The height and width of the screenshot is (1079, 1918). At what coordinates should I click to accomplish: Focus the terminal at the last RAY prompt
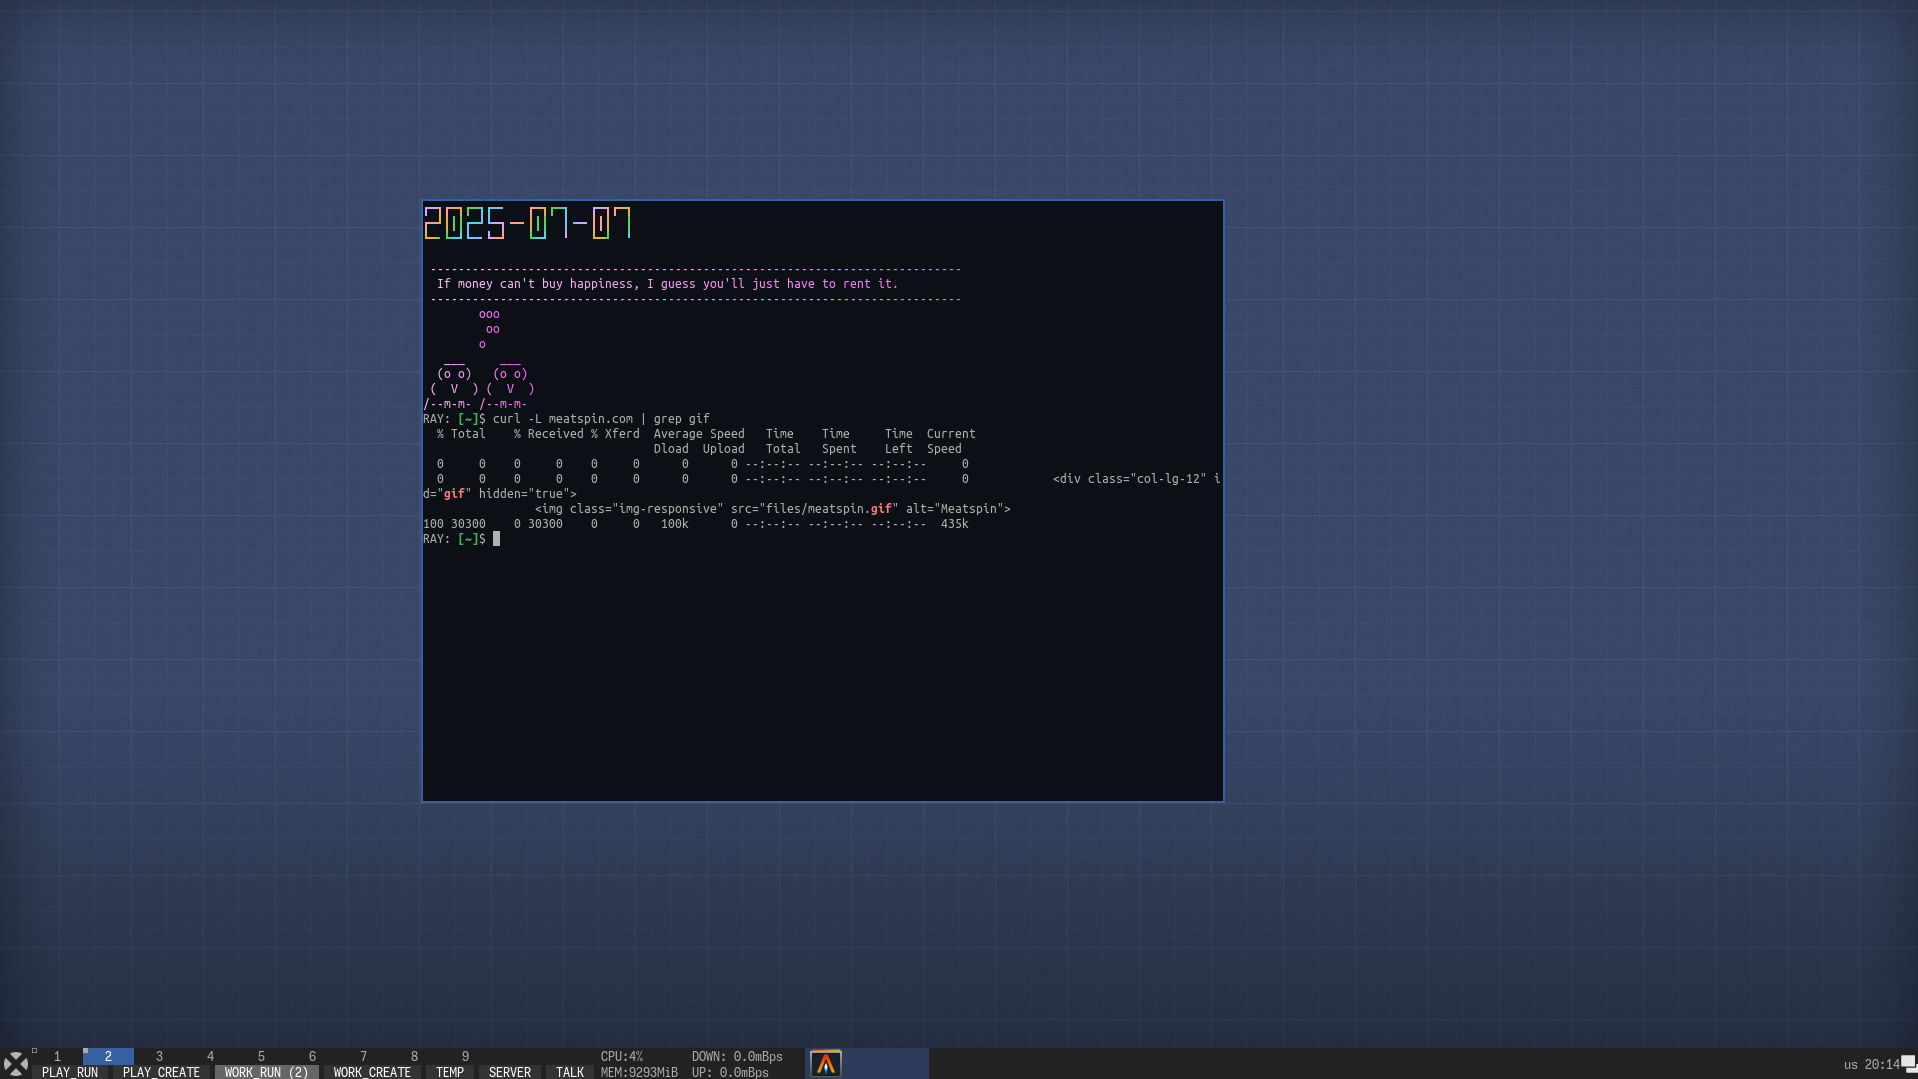[x=496, y=539]
